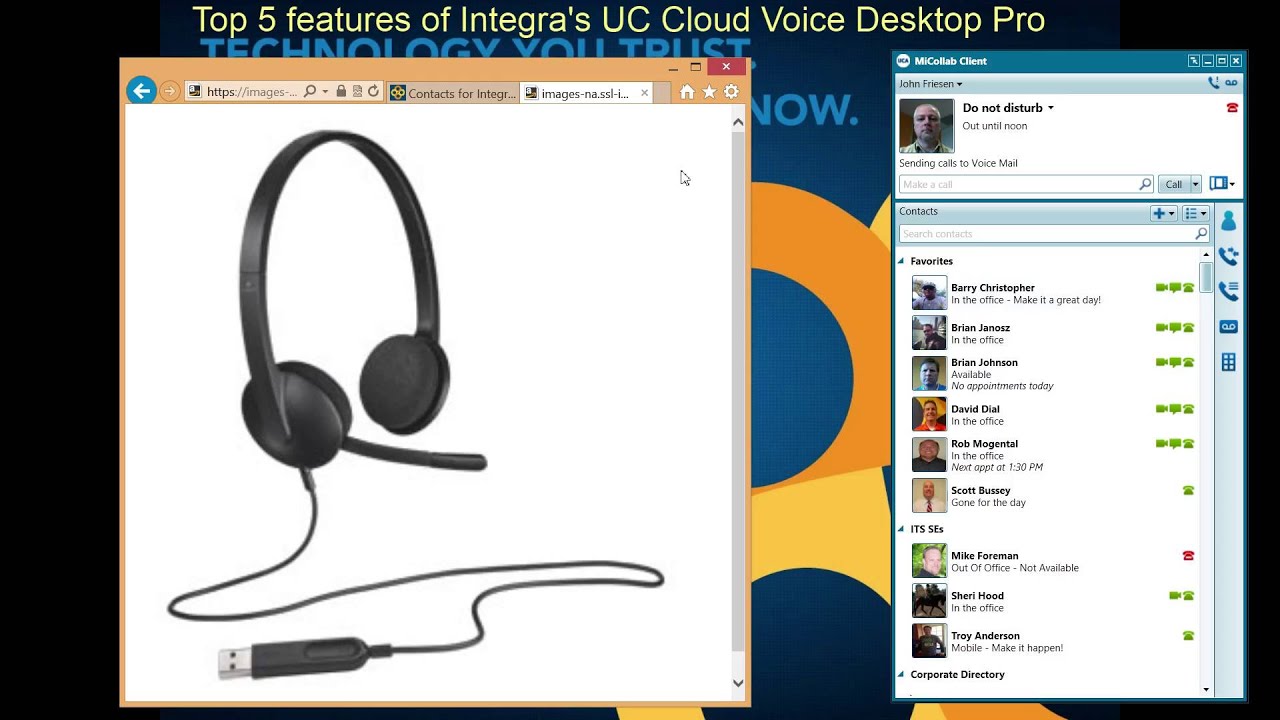
Task: Click browser page scroll up arrow
Action: click(738, 122)
